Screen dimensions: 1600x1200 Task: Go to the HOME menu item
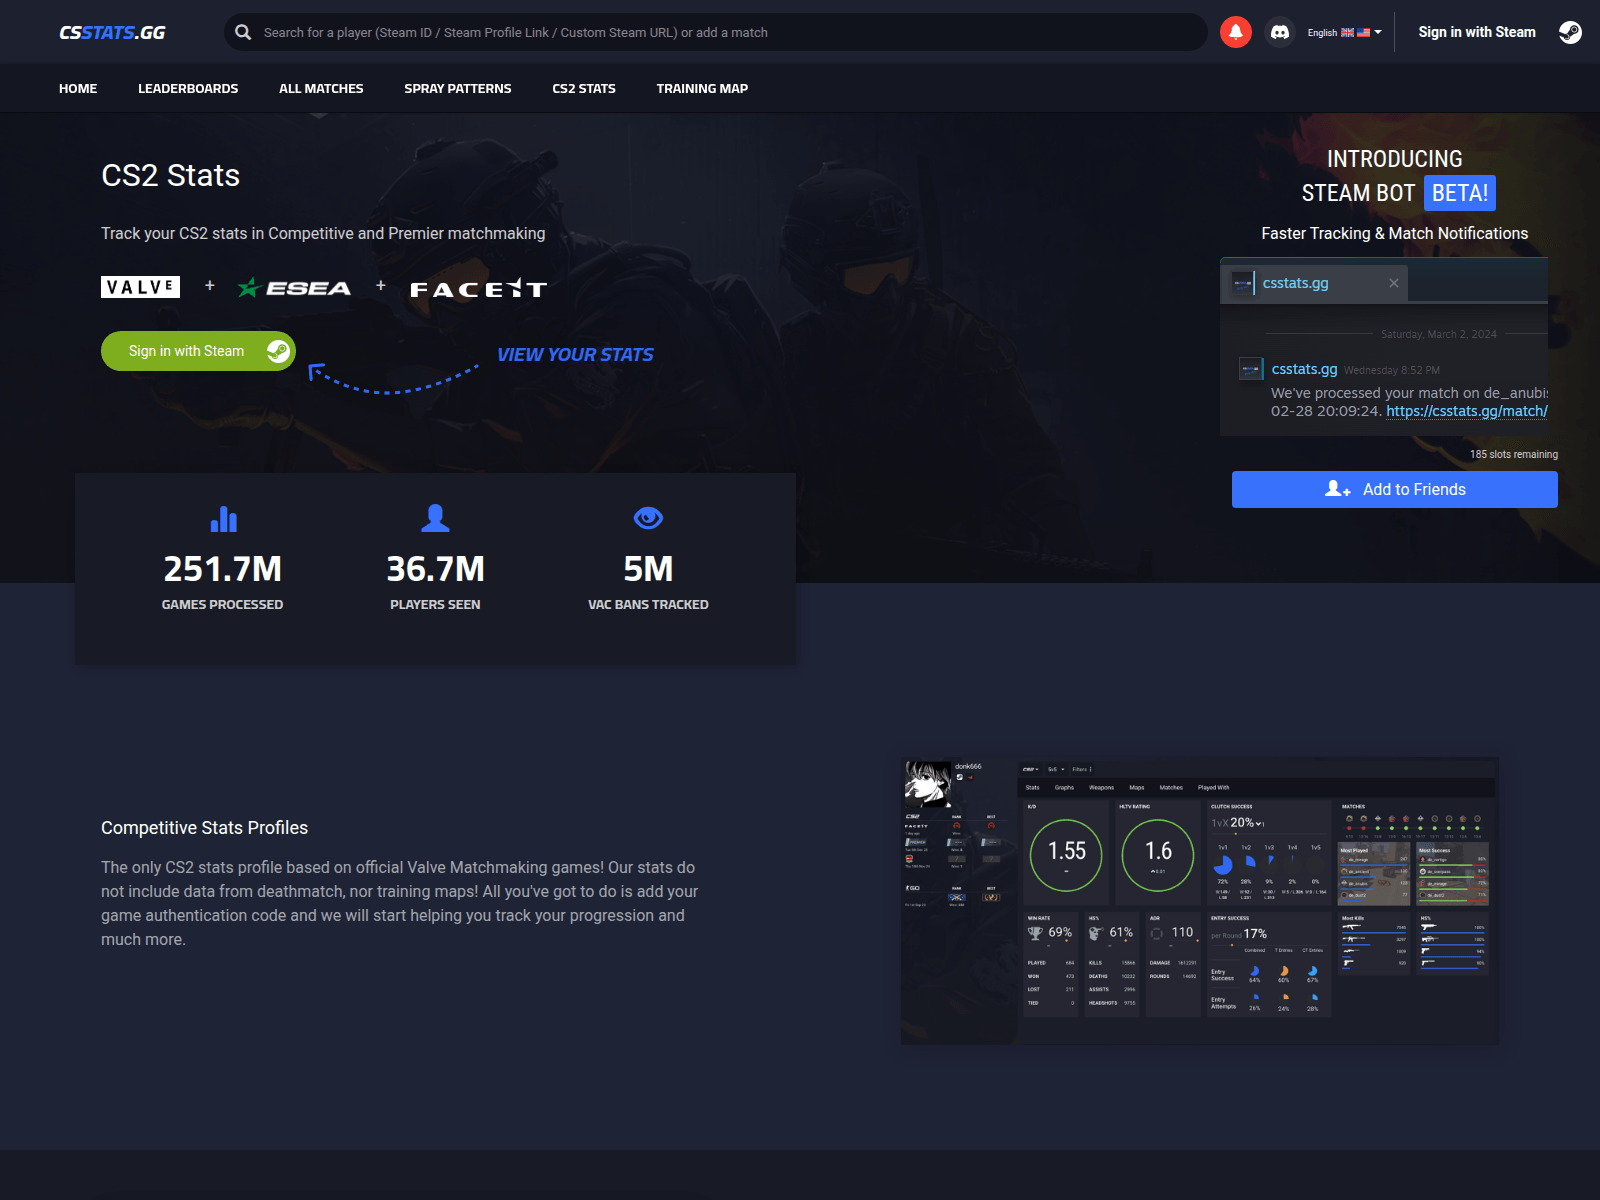(78, 88)
